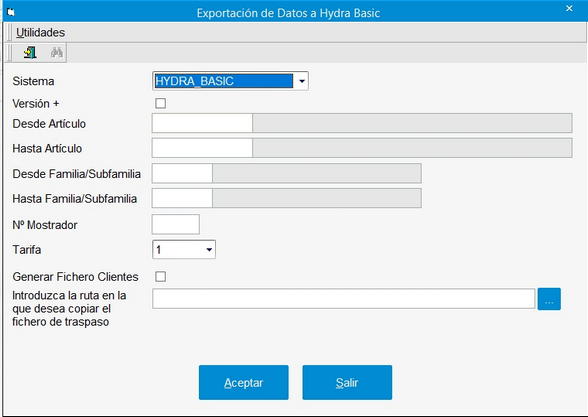Click the transfer file path input field
Viewport: 588px width, 417px height.
point(344,299)
